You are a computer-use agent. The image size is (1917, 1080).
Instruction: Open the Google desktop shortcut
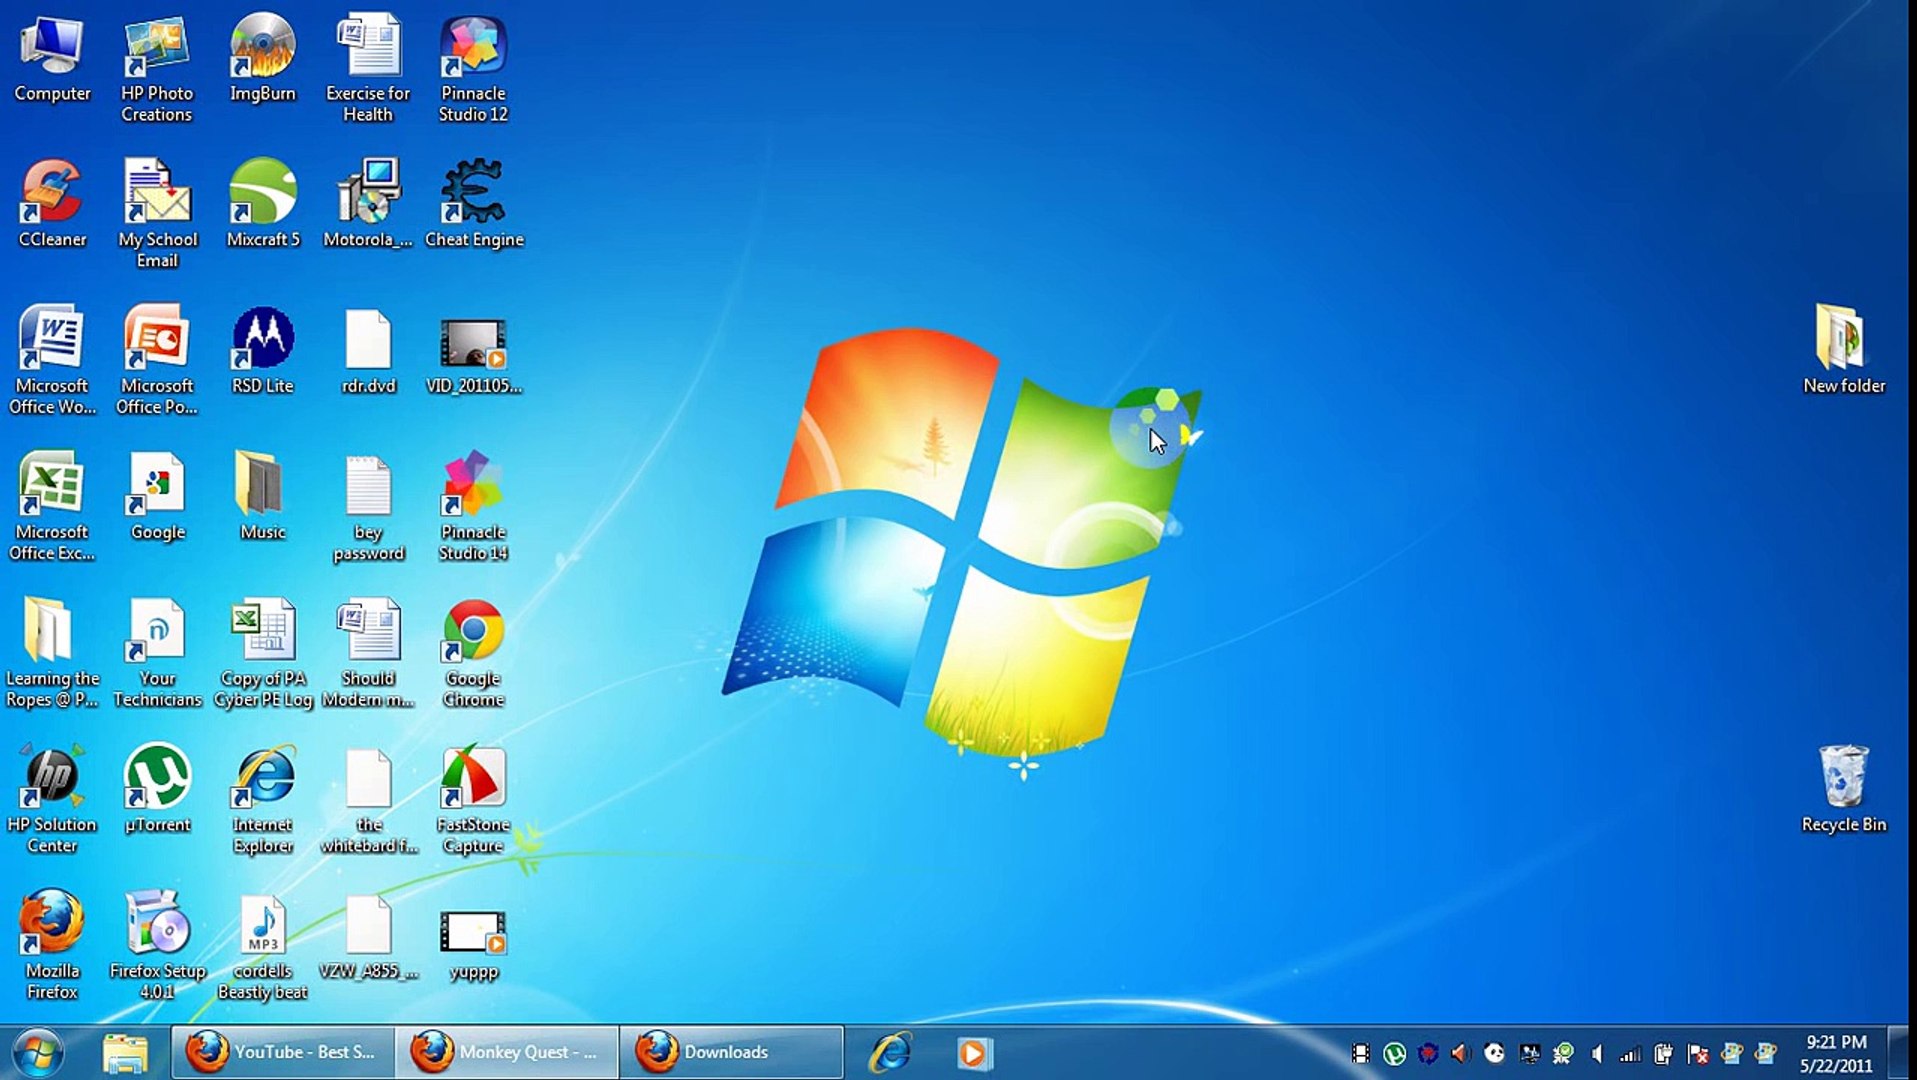(157, 497)
